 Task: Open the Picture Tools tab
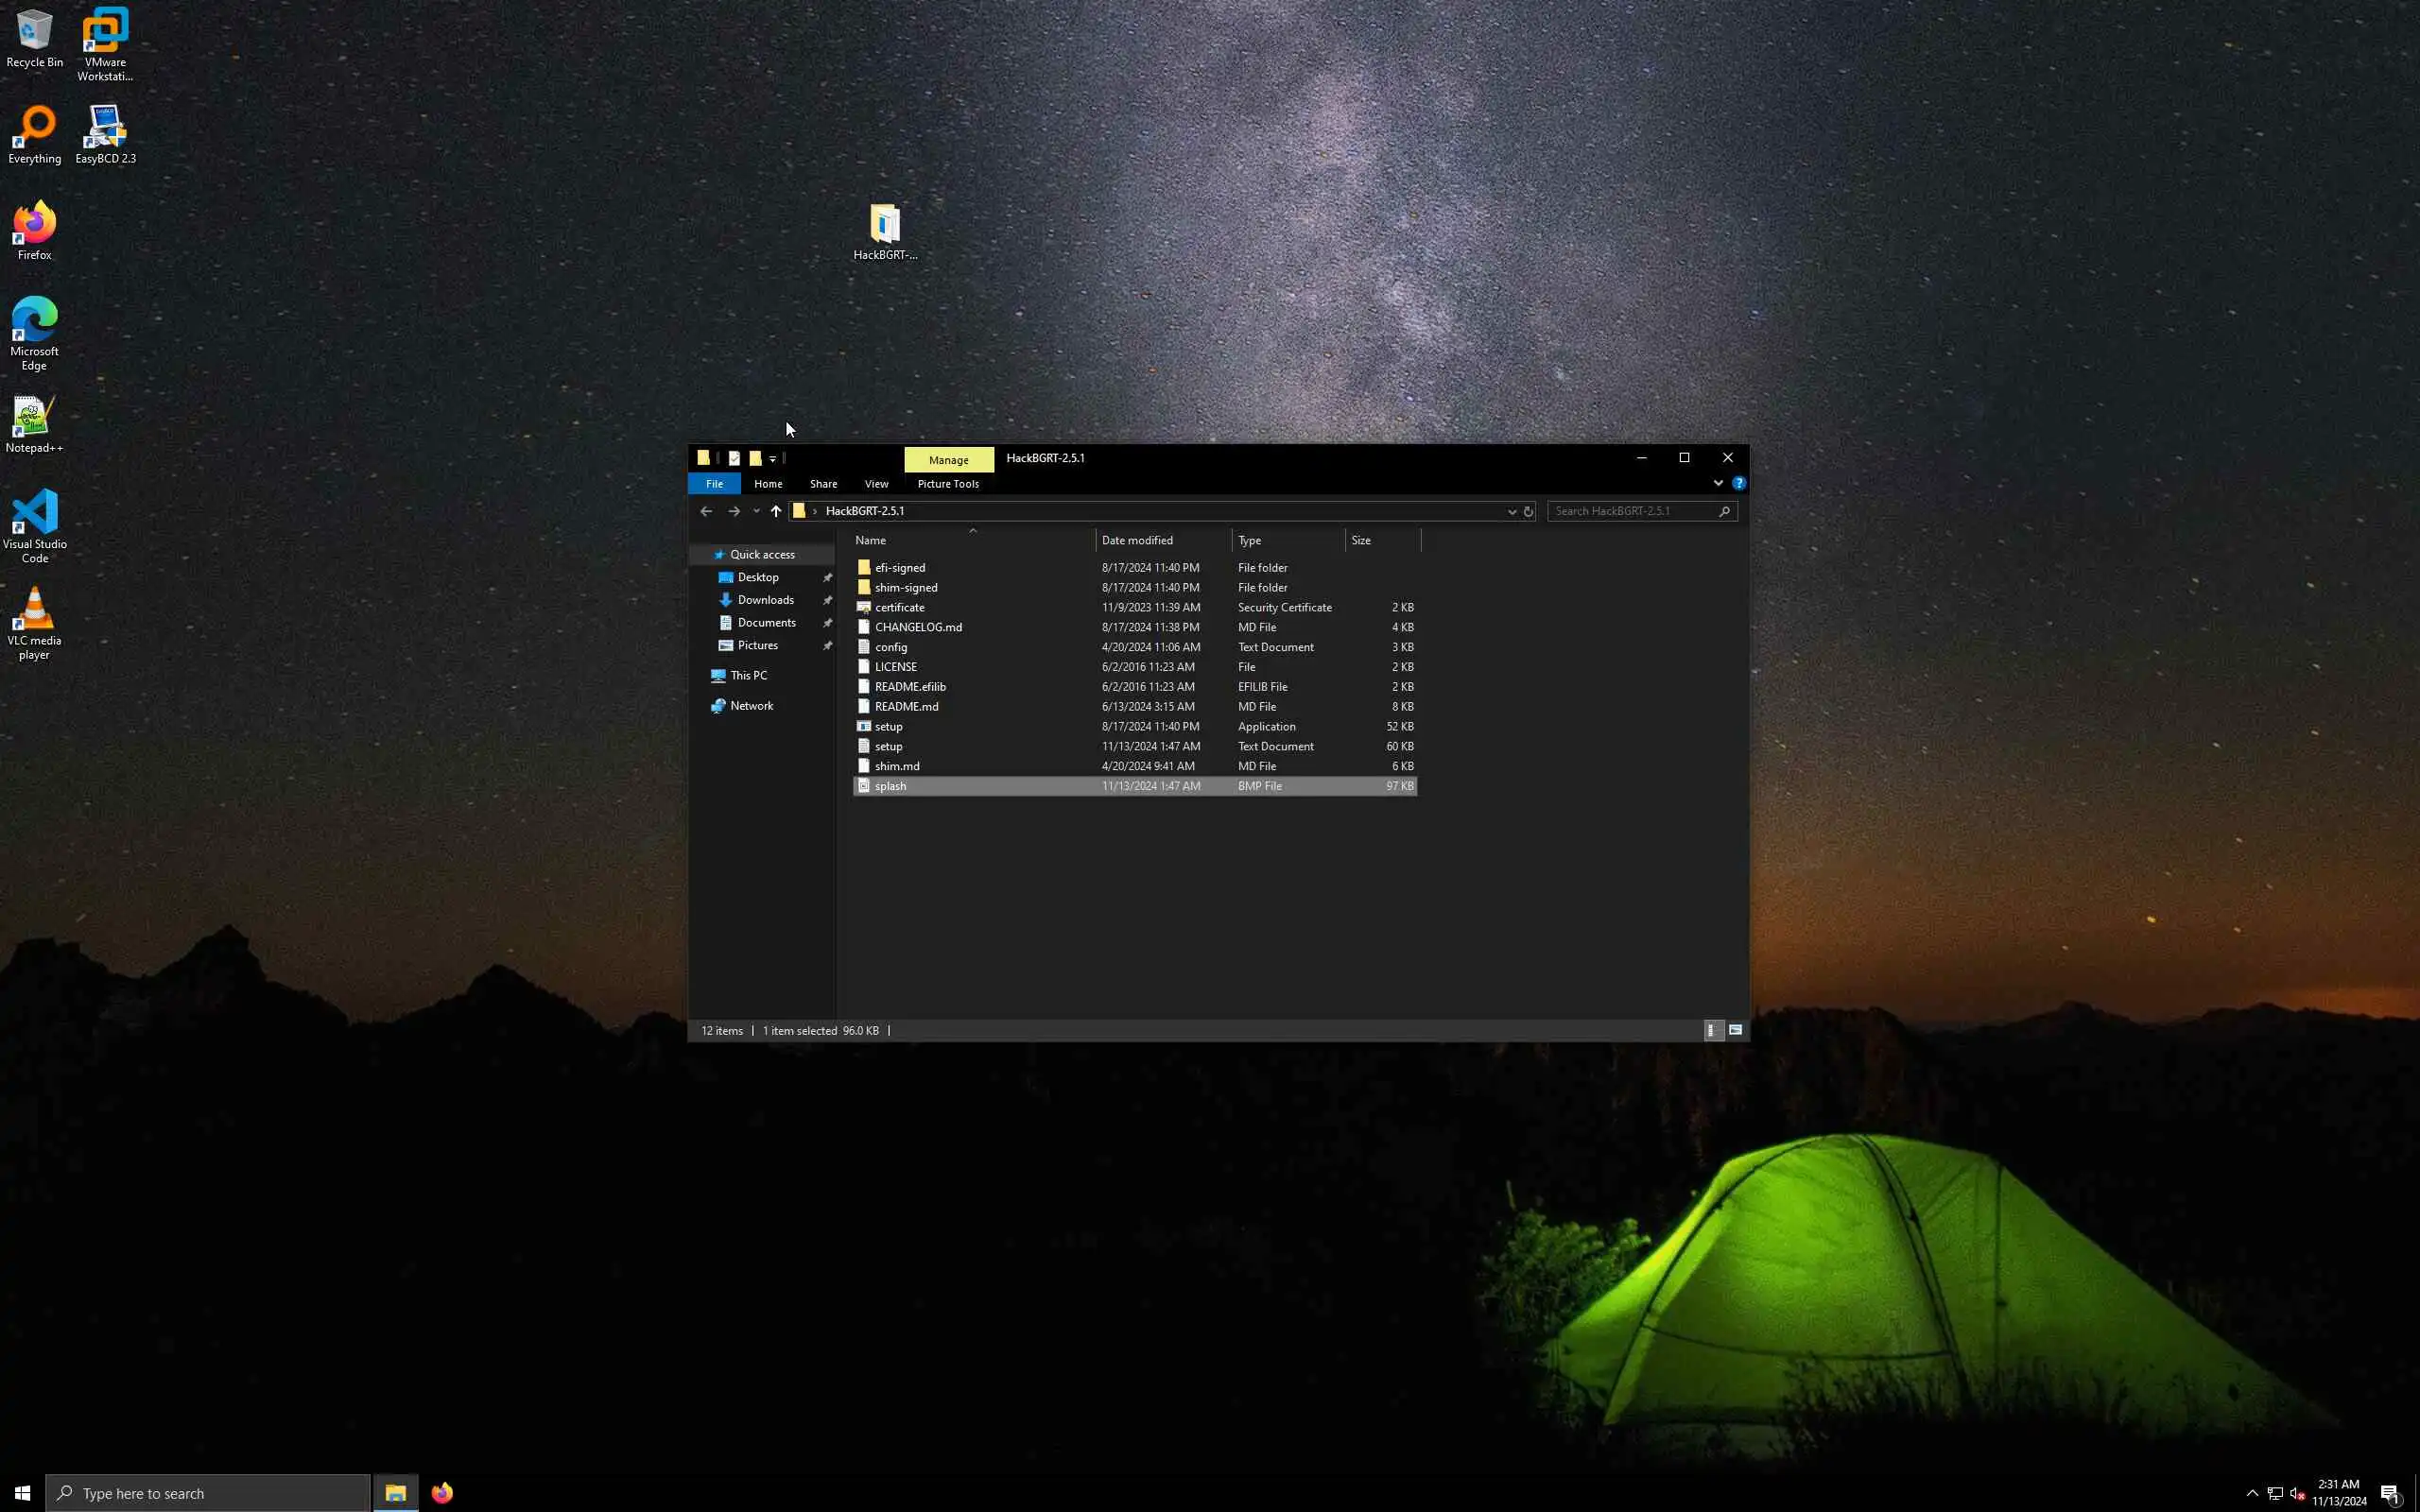tap(948, 484)
